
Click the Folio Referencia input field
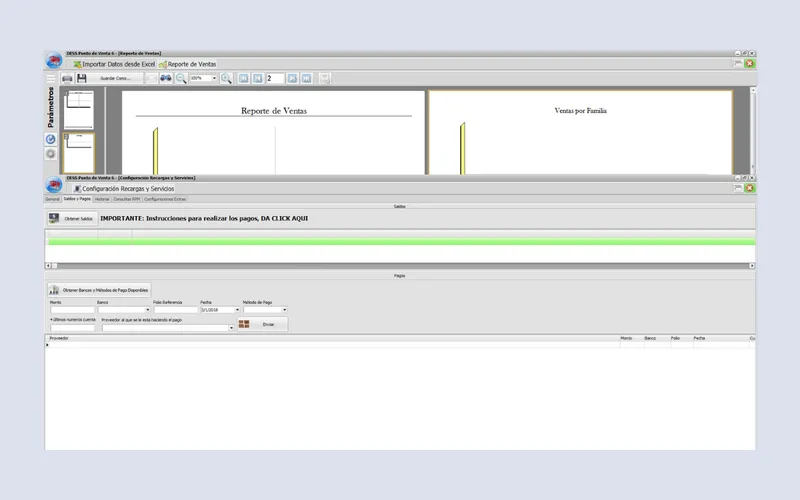tap(176, 310)
